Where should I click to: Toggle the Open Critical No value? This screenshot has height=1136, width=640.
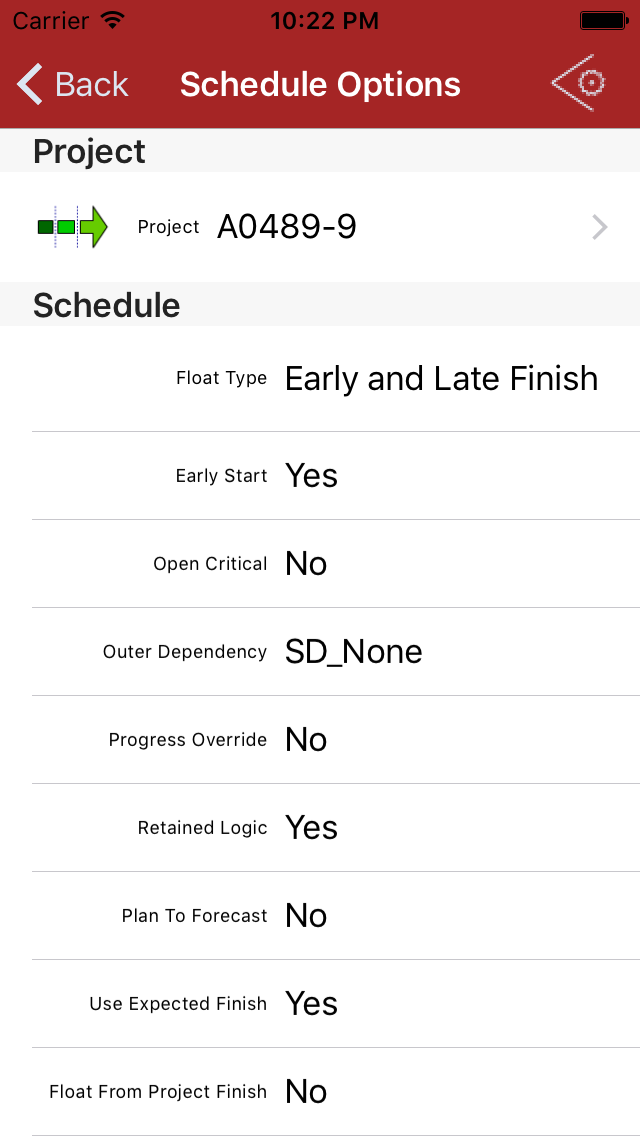(306, 564)
